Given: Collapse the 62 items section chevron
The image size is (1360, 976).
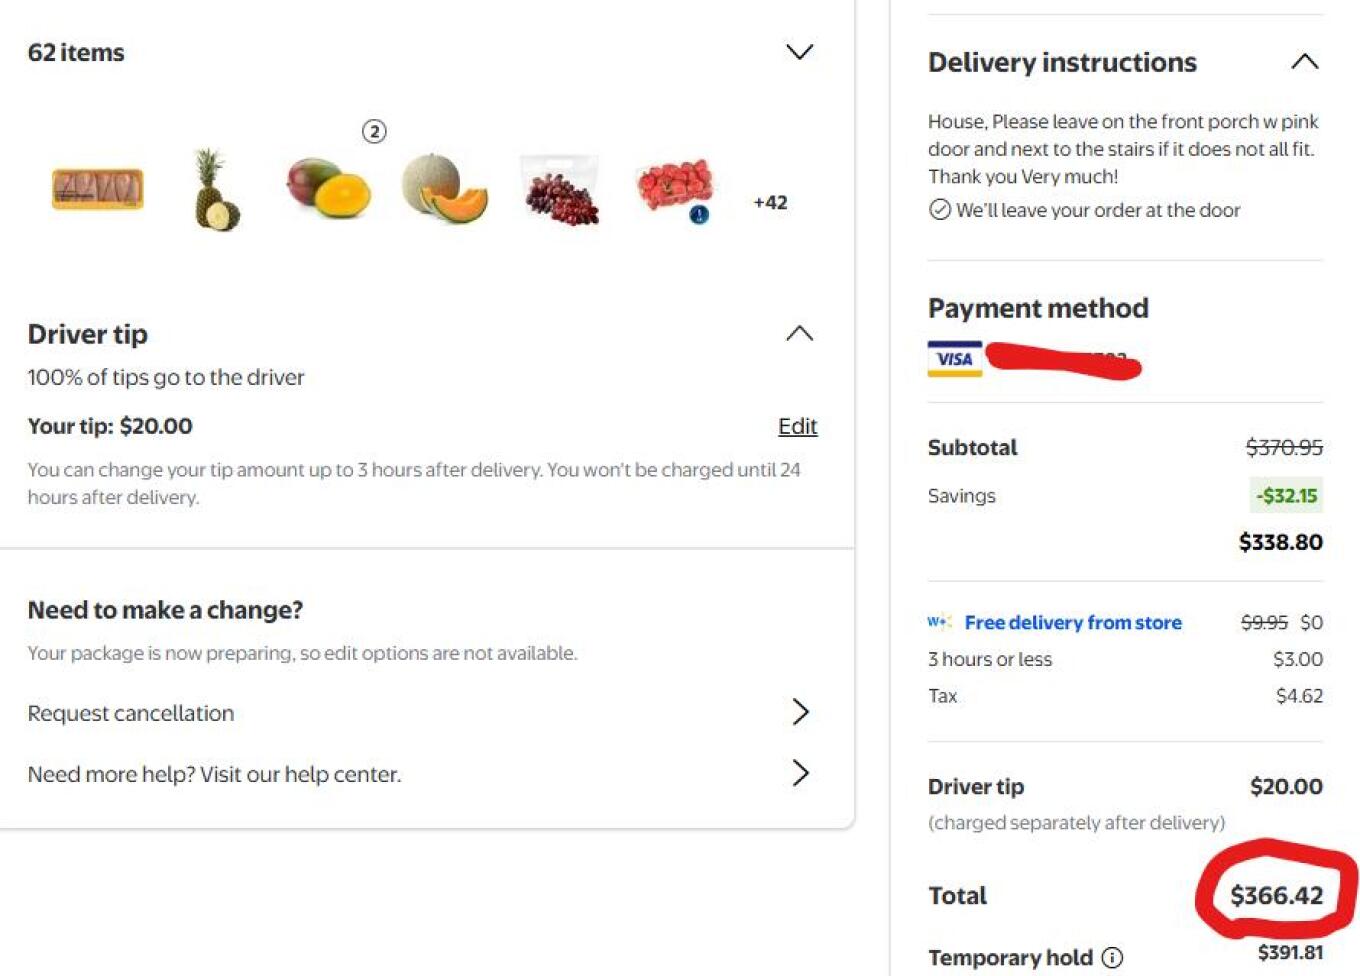Looking at the screenshot, I should 799,52.
